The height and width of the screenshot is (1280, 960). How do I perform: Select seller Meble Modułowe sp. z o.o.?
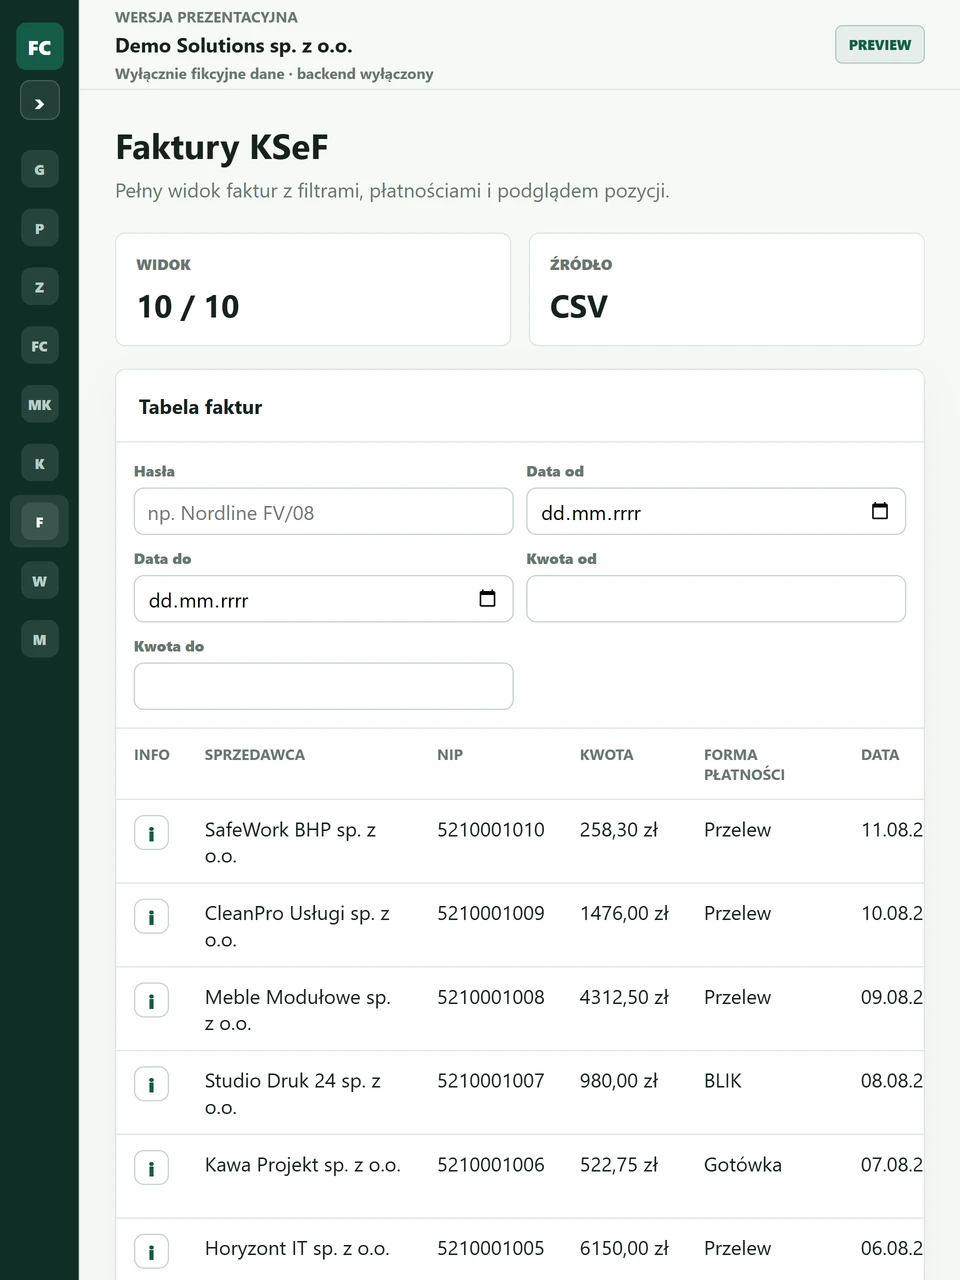tap(298, 1010)
